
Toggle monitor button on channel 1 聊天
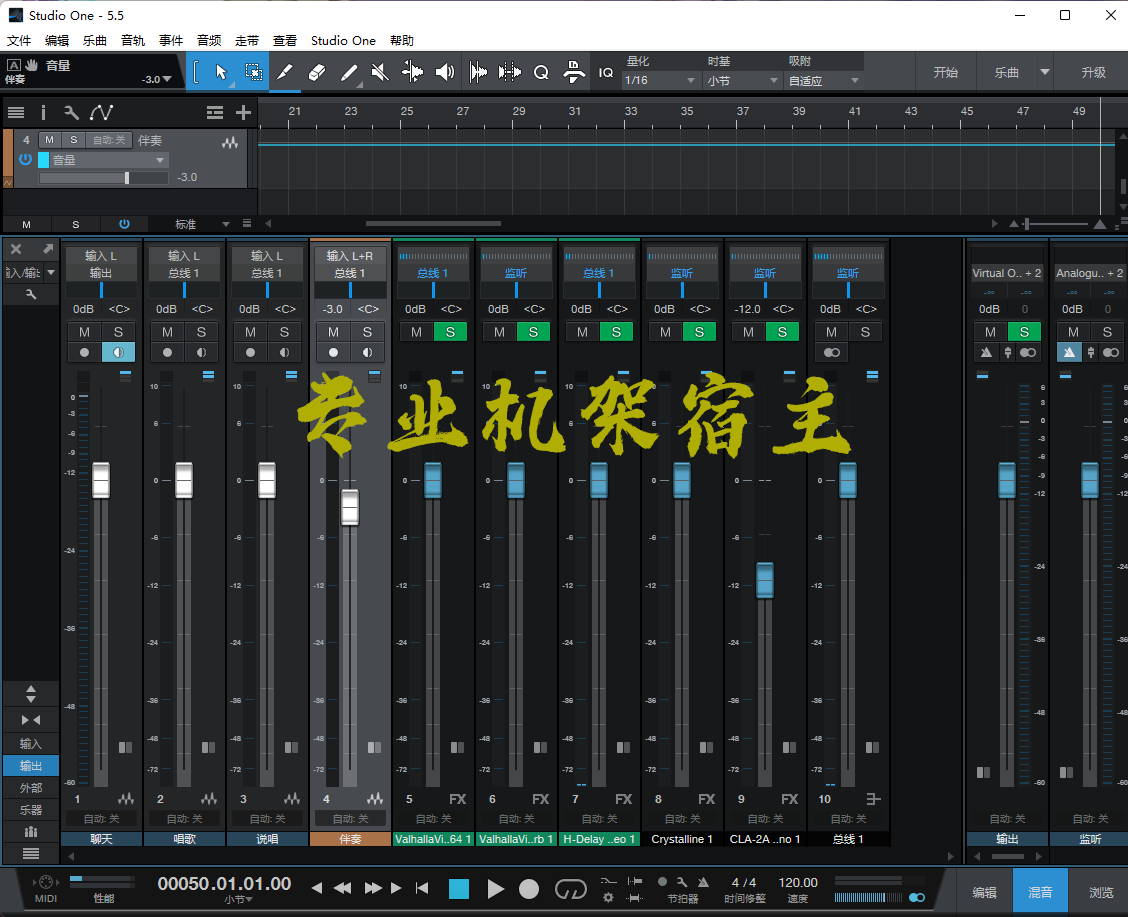118,352
